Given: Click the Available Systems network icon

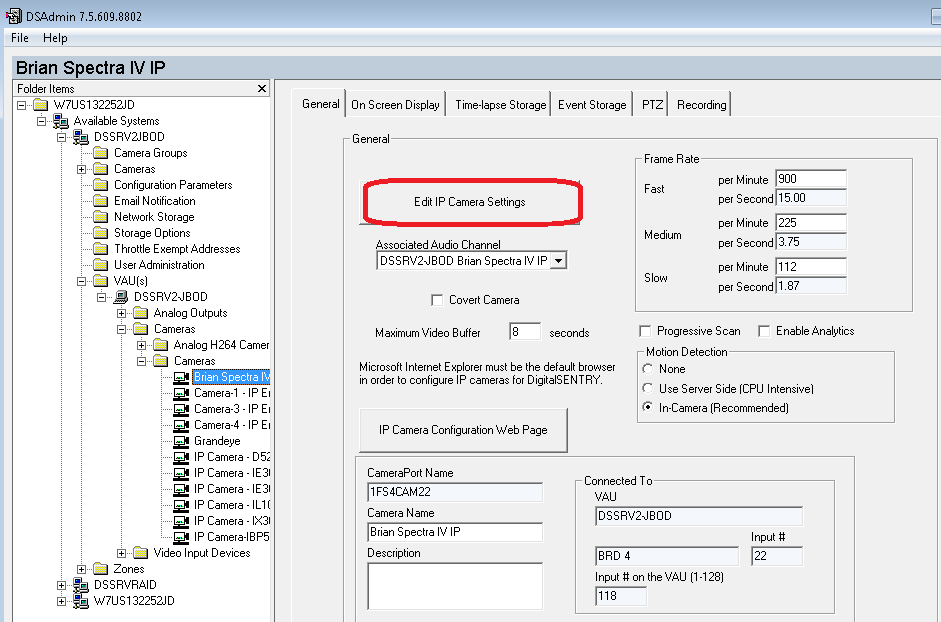Looking at the screenshot, I should (x=60, y=120).
